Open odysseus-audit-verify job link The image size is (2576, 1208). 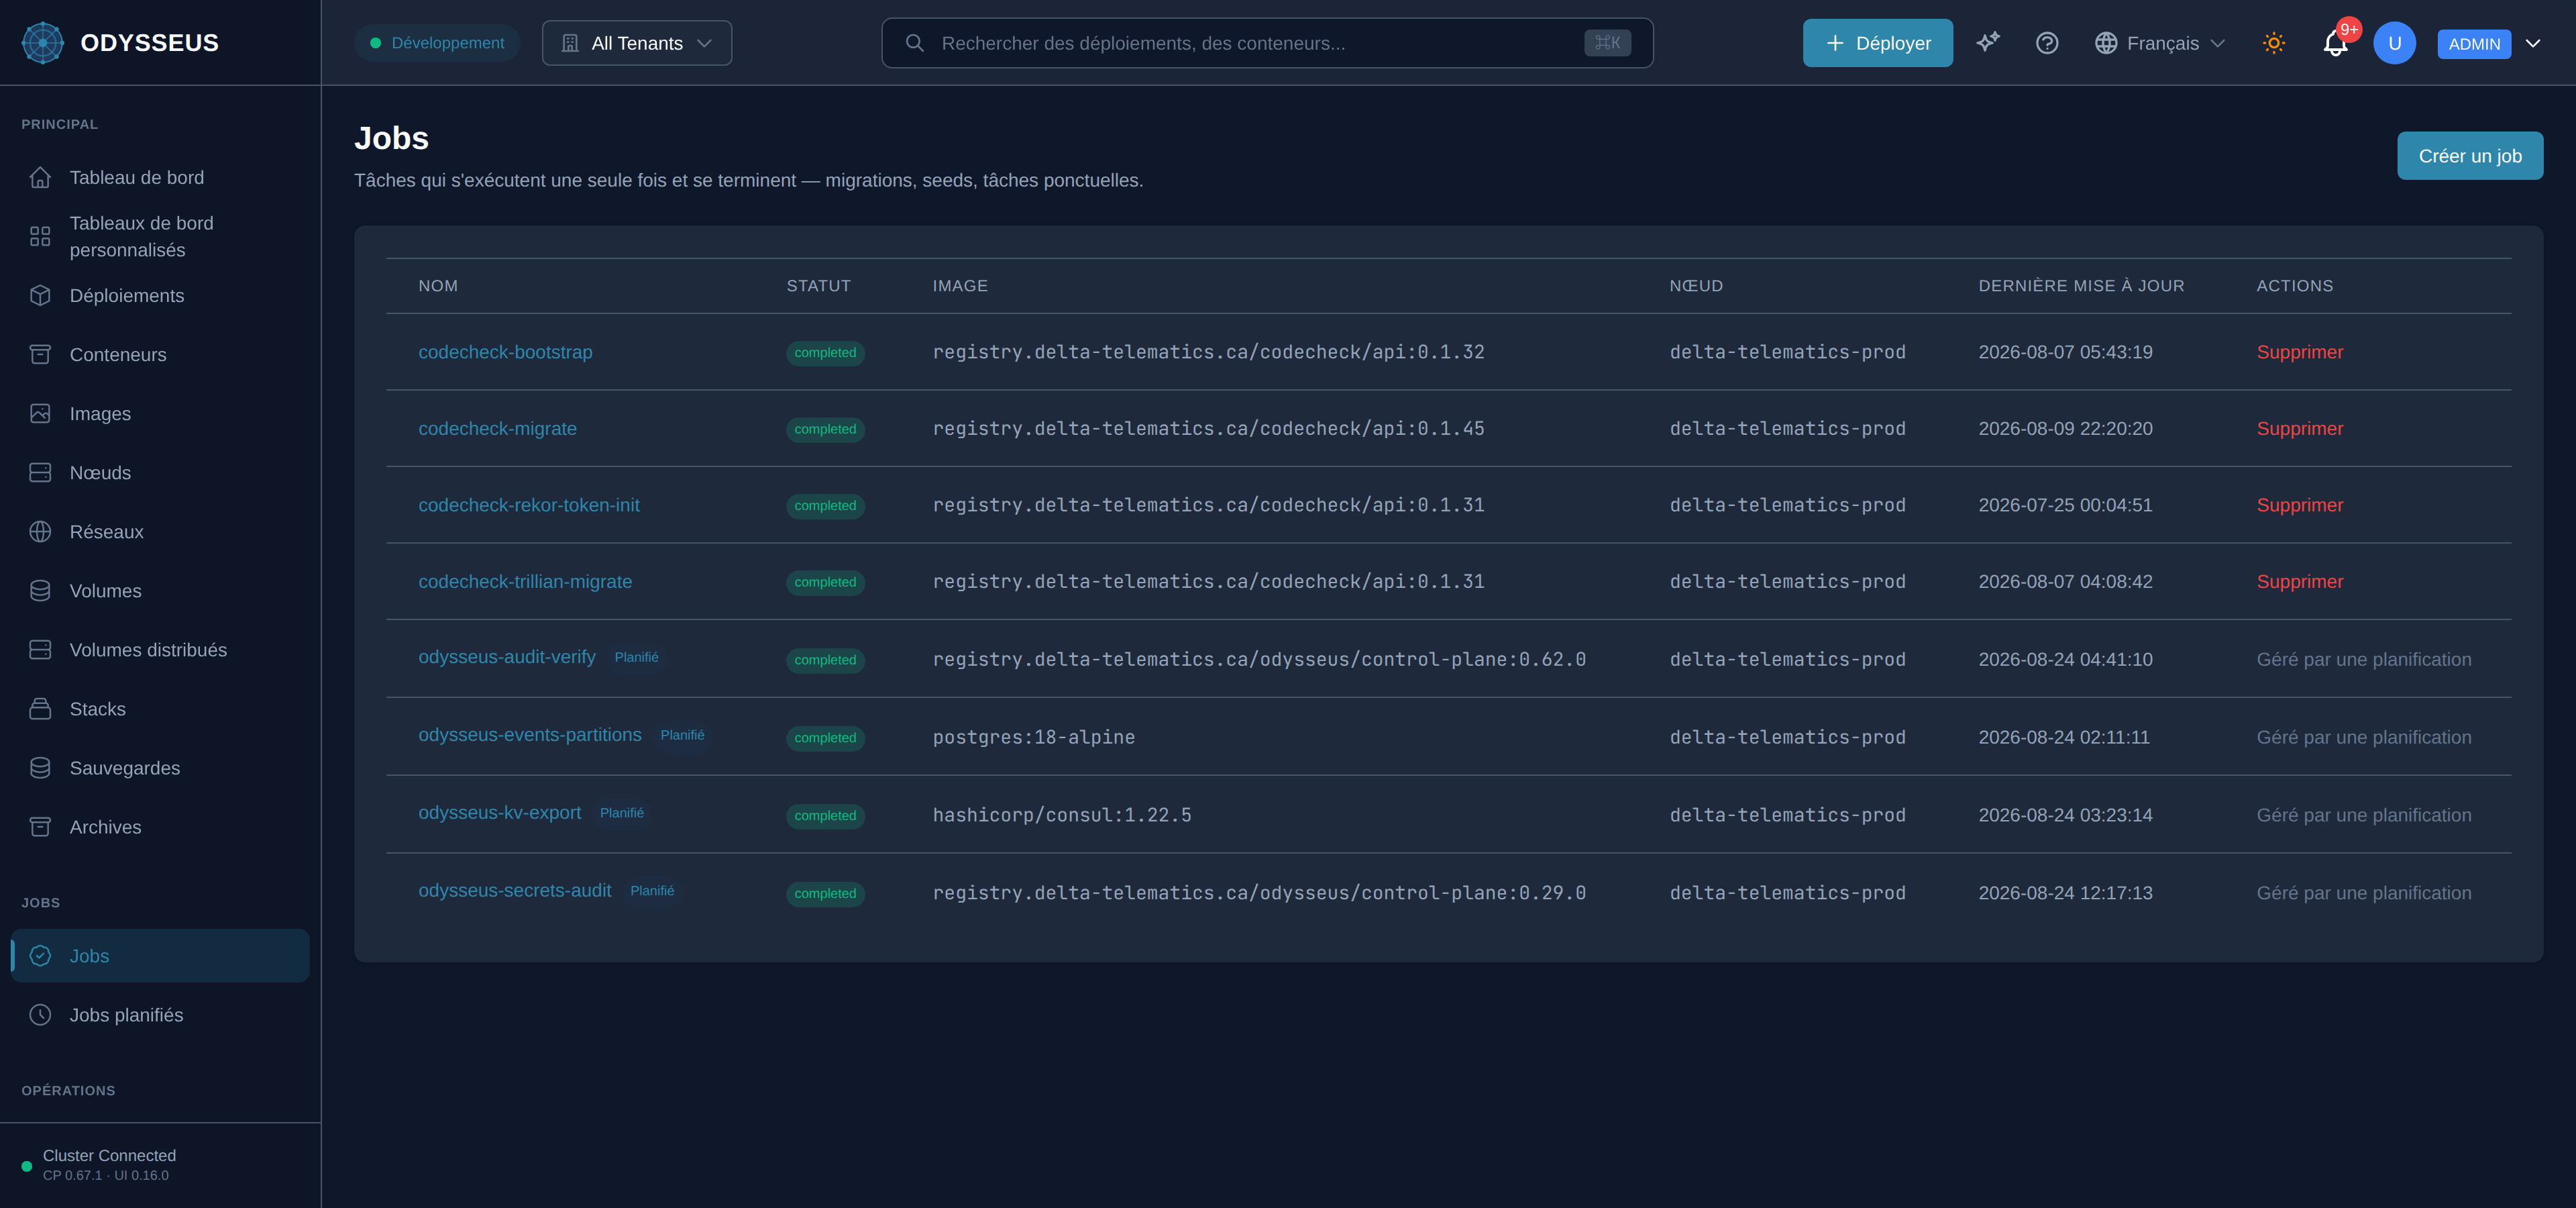(507, 657)
